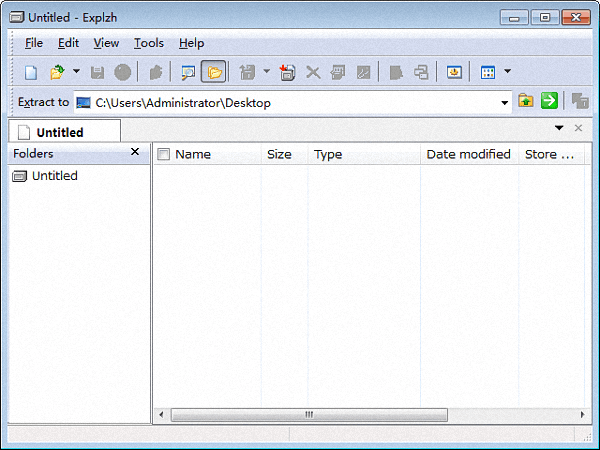The height and width of the screenshot is (450, 600).
Task: Expand the Open archive dropdown arrow
Action: 76,72
